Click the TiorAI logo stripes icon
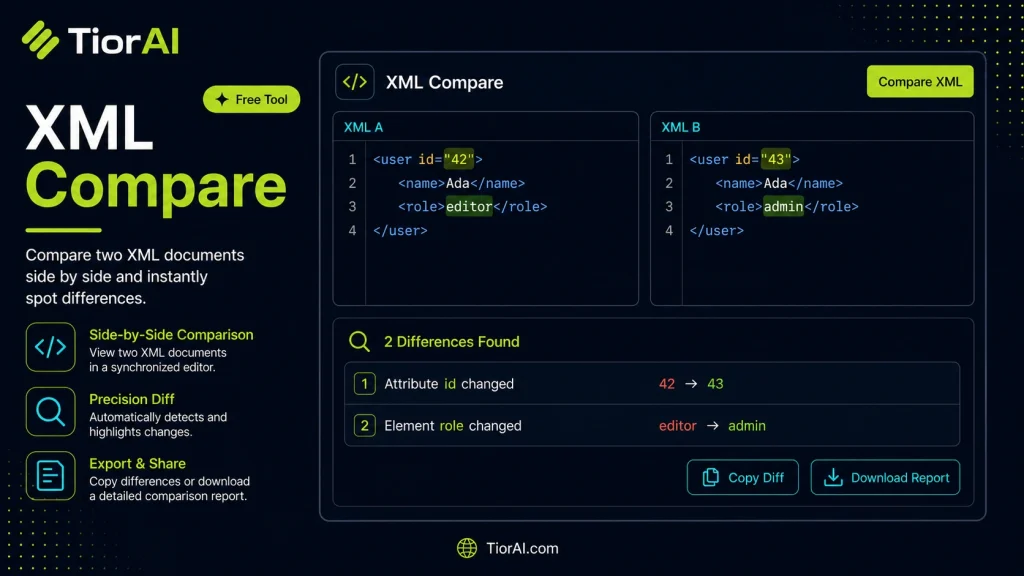 point(40,40)
